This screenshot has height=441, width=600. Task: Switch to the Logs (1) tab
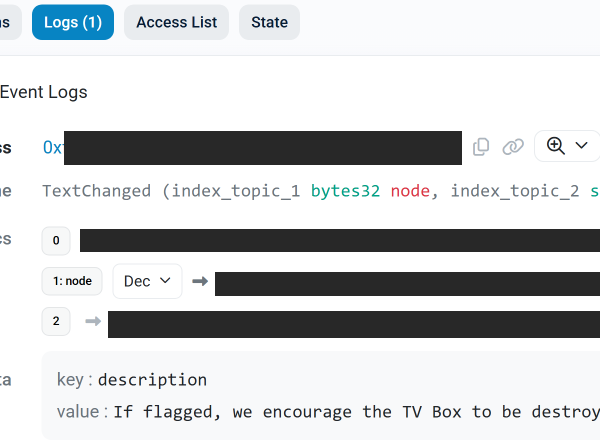pos(73,22)
